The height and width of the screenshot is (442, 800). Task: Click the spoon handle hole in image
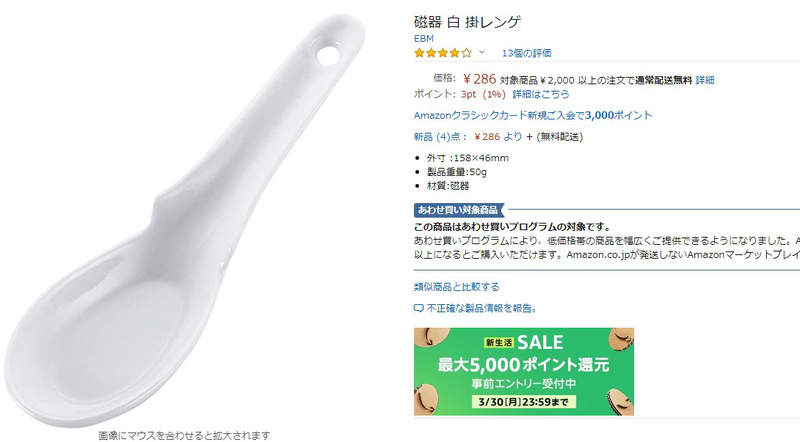click(328, 55)
